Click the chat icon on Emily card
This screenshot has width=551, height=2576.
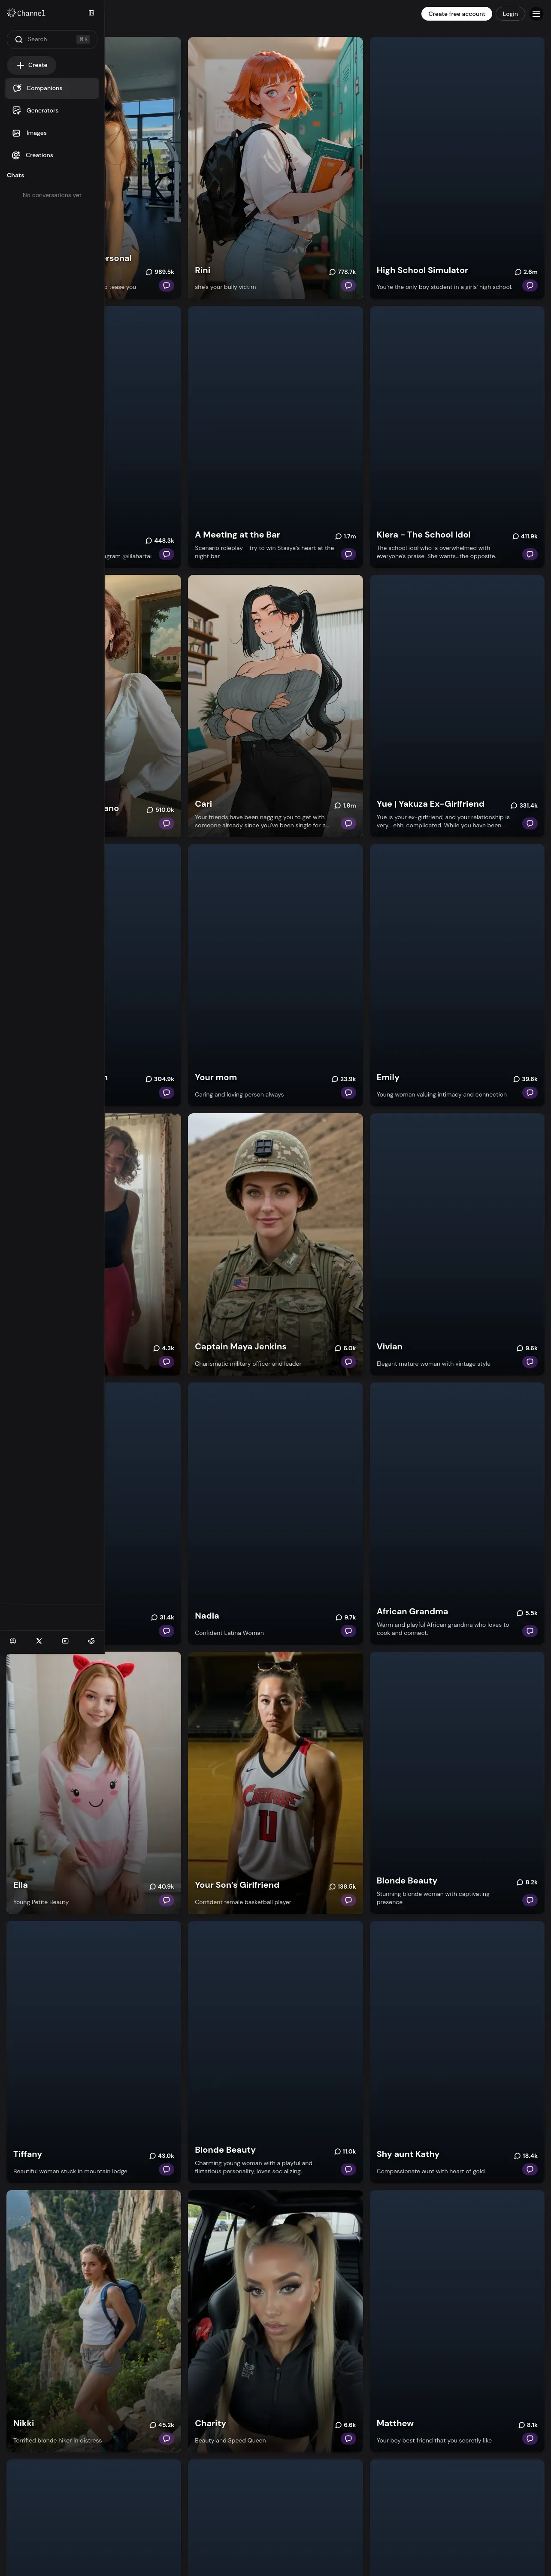[x=530, y=1093]
